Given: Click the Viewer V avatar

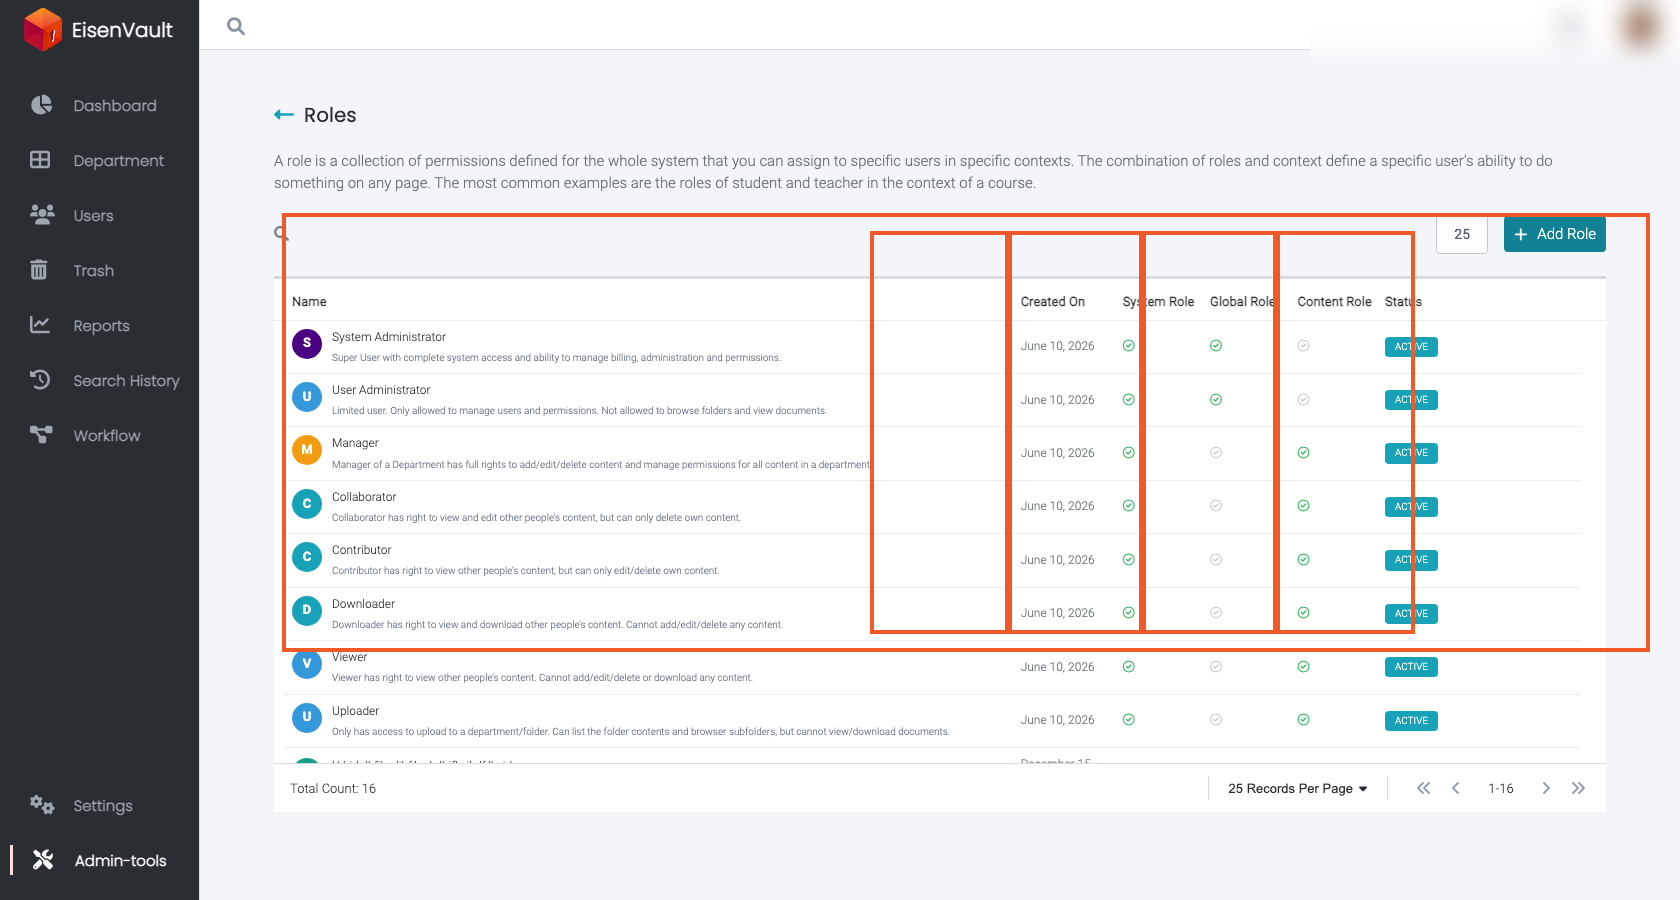Looking at the screenshot, I should (x=307, y=664).
